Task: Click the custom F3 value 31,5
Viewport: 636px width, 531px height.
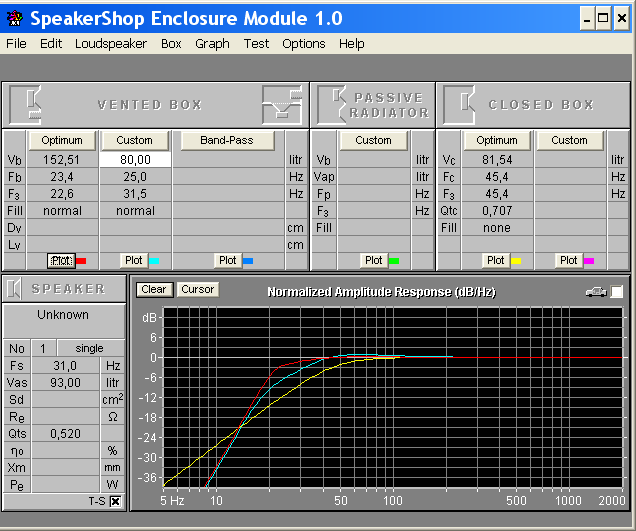Action: [x=135, y=194]
